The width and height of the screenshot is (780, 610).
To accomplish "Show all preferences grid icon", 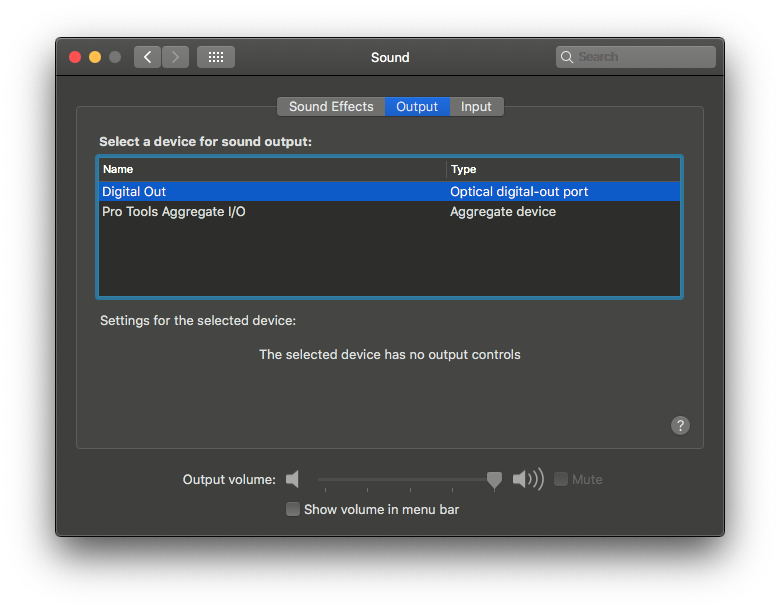I will (x=216, y=57).
